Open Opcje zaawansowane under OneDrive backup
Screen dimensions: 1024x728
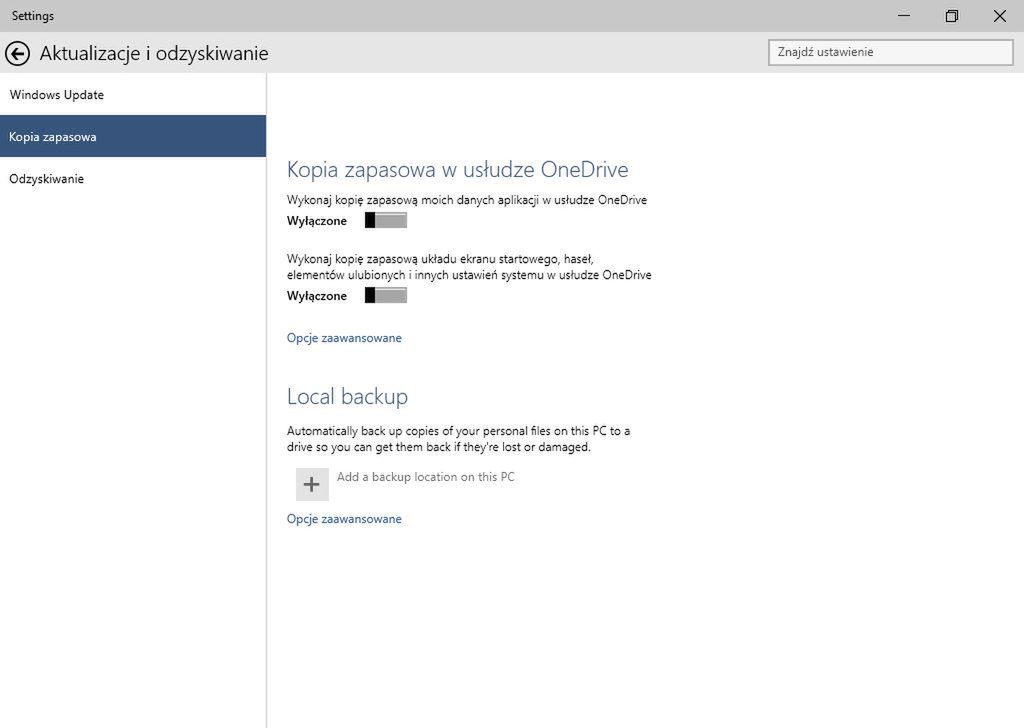(344, 338)
